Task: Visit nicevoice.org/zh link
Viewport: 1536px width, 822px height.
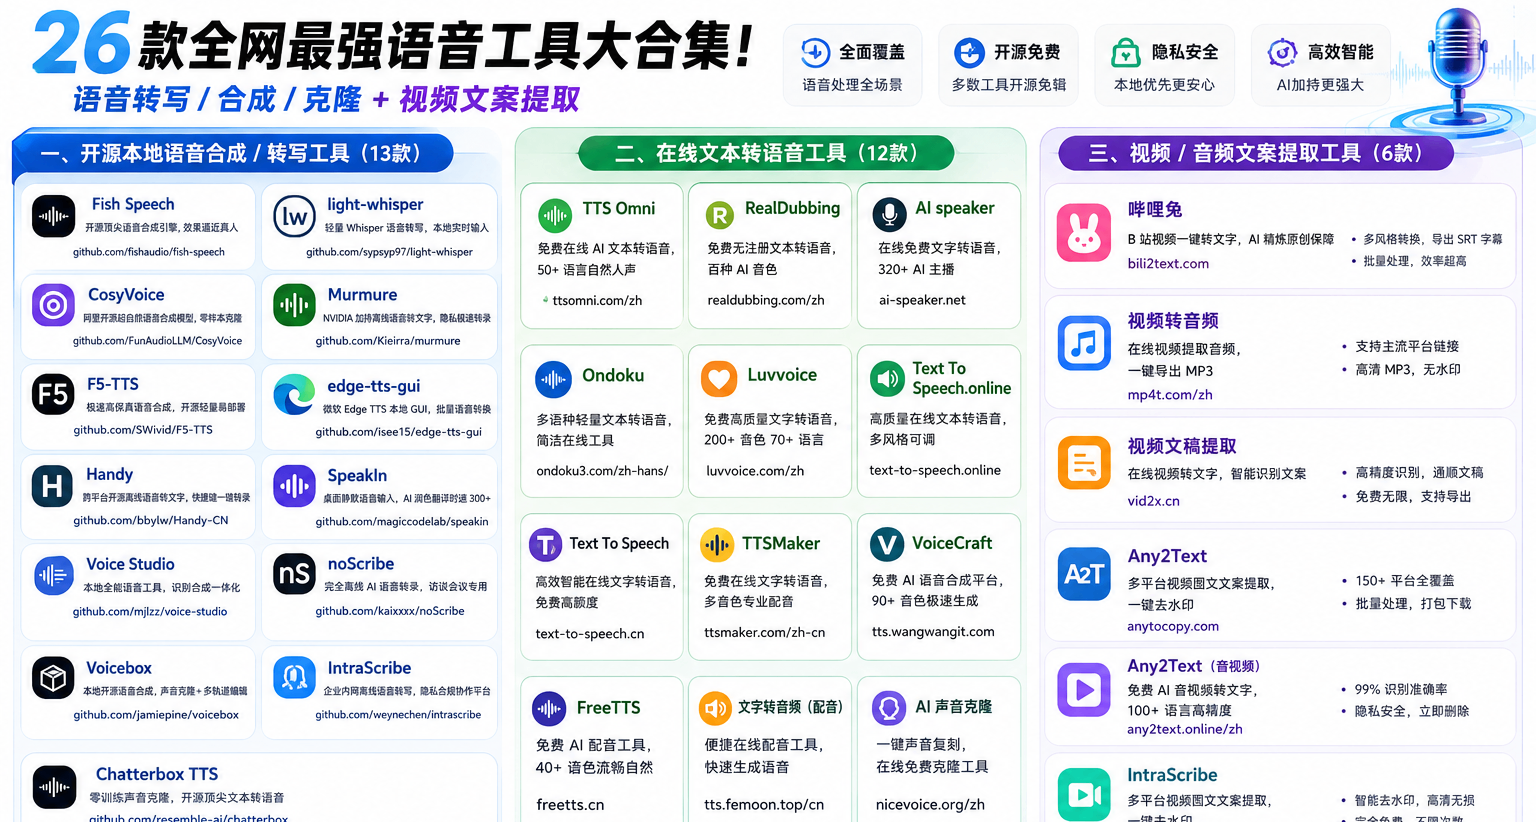Action: tap(930, 804)
